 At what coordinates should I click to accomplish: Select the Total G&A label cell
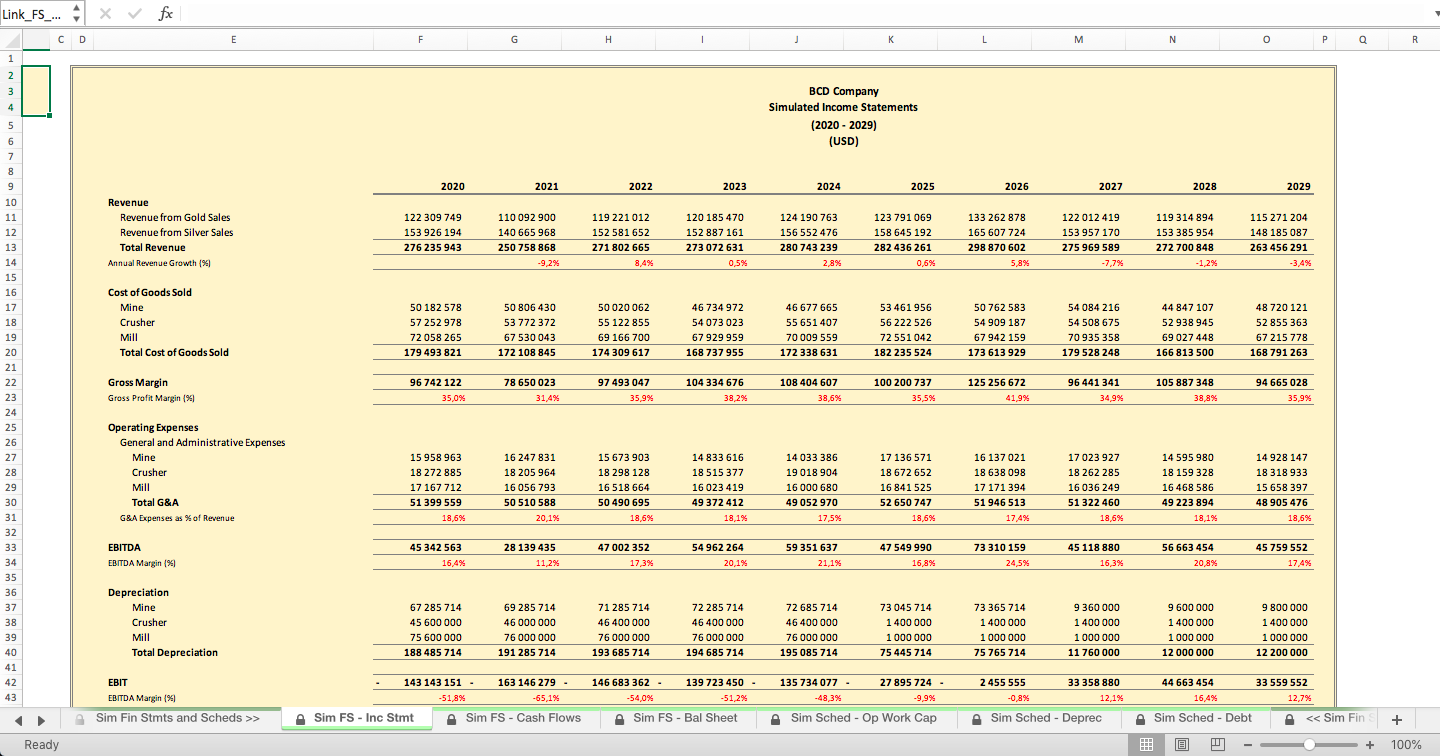click(x=155, y=502)
